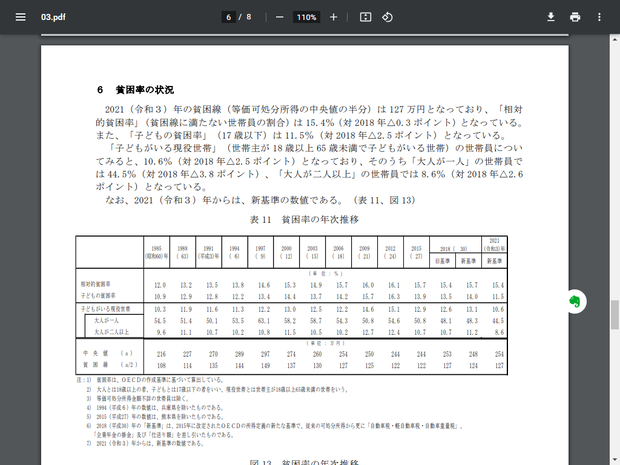Click the 1988 column header
This screenshot has height=465, width=620.
tap(182, 252)
